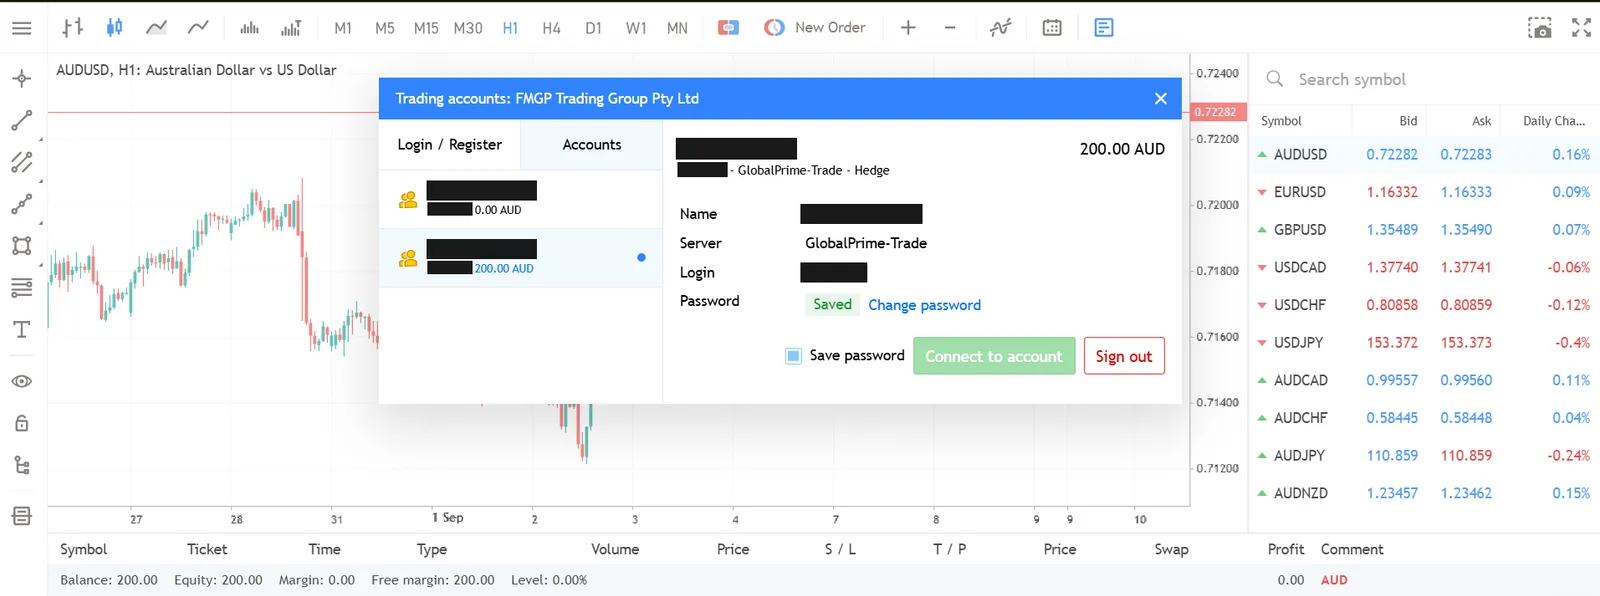Toggle the one-click trading panel icon

coord(729,28)
